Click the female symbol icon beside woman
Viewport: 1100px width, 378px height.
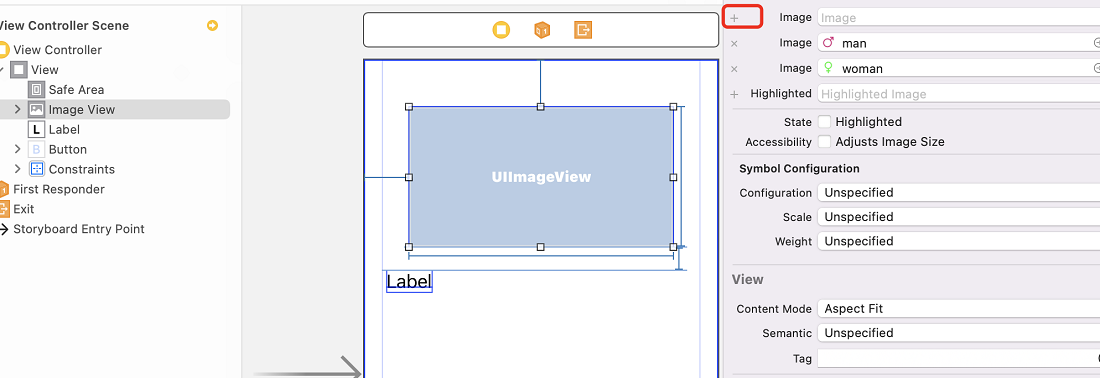pyautogui.click(x=829, y=68)
